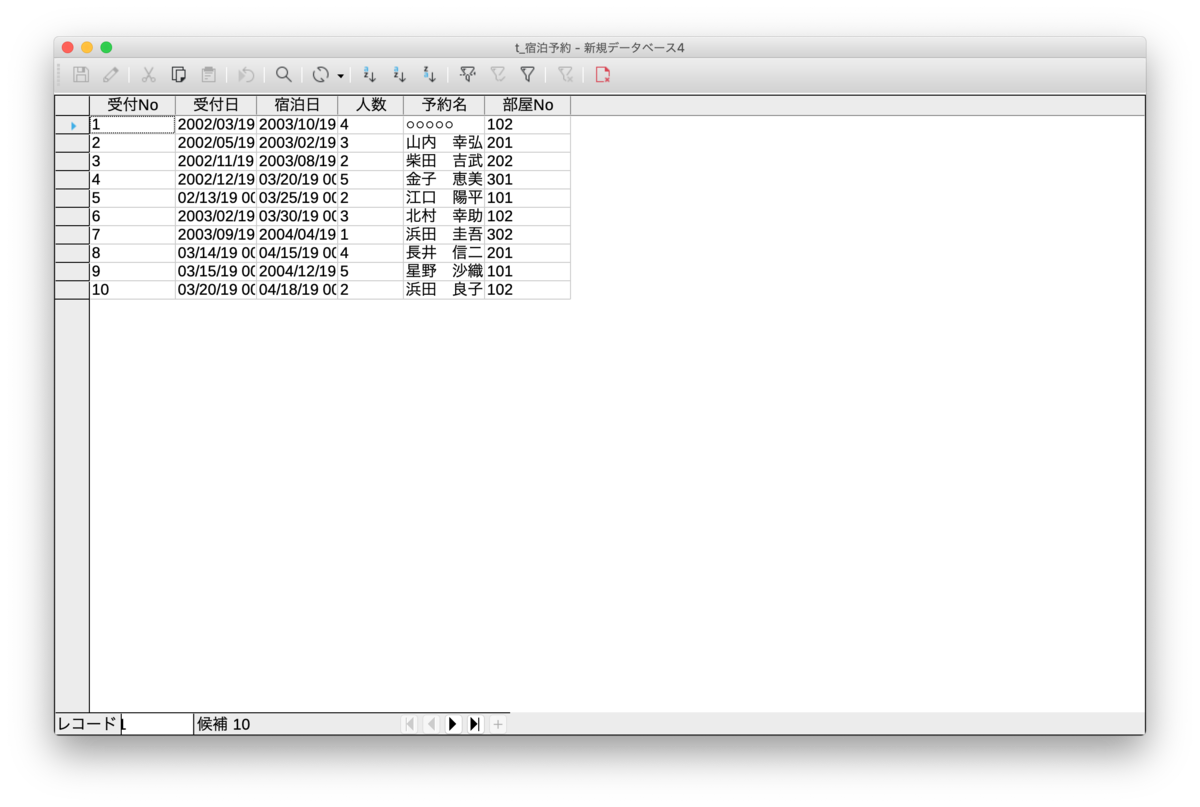Select the 予約名 column header
1200x807 pixels.
(x=444, y=105)
